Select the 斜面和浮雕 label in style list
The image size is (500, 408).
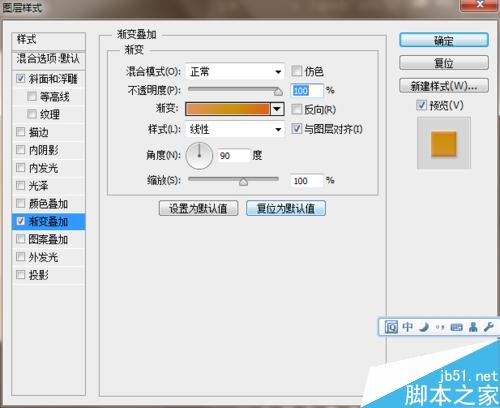53,79
